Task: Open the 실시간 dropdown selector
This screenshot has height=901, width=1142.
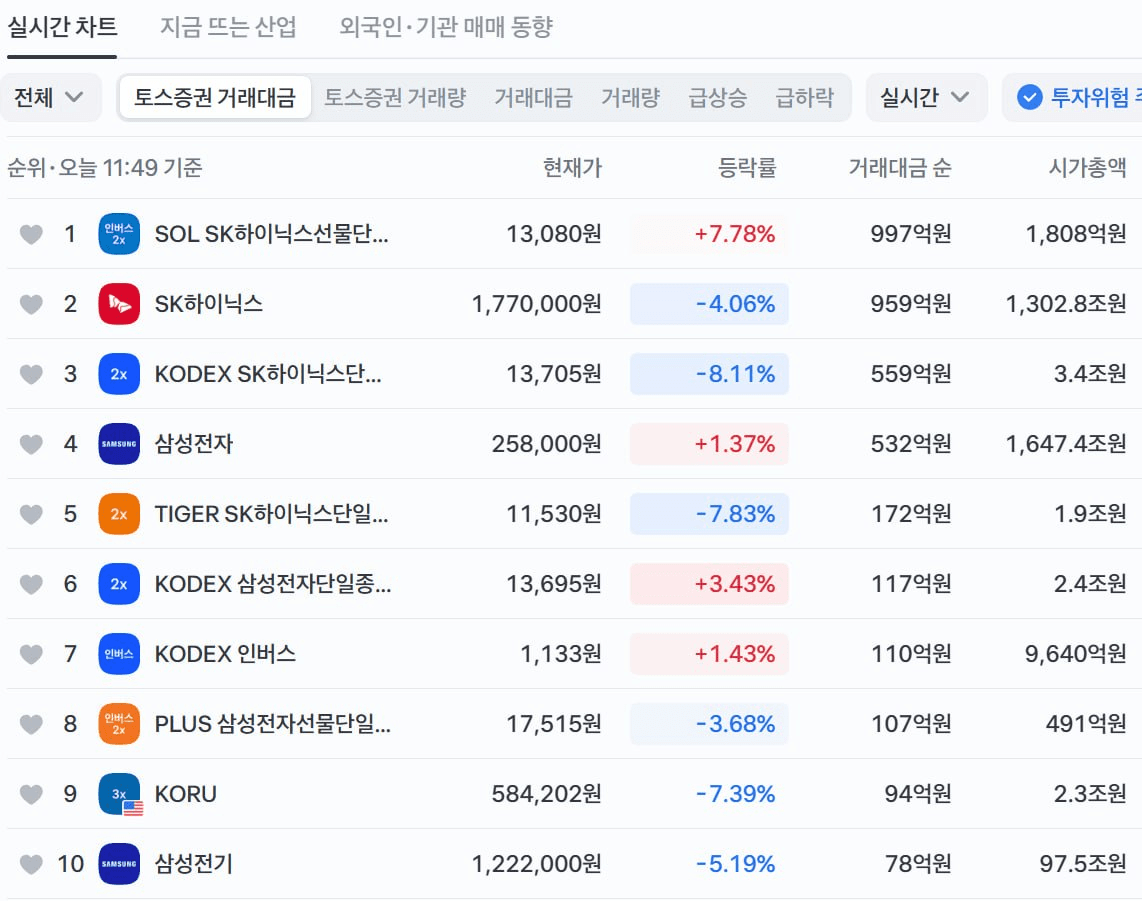Action: click(x=926, y=97)
